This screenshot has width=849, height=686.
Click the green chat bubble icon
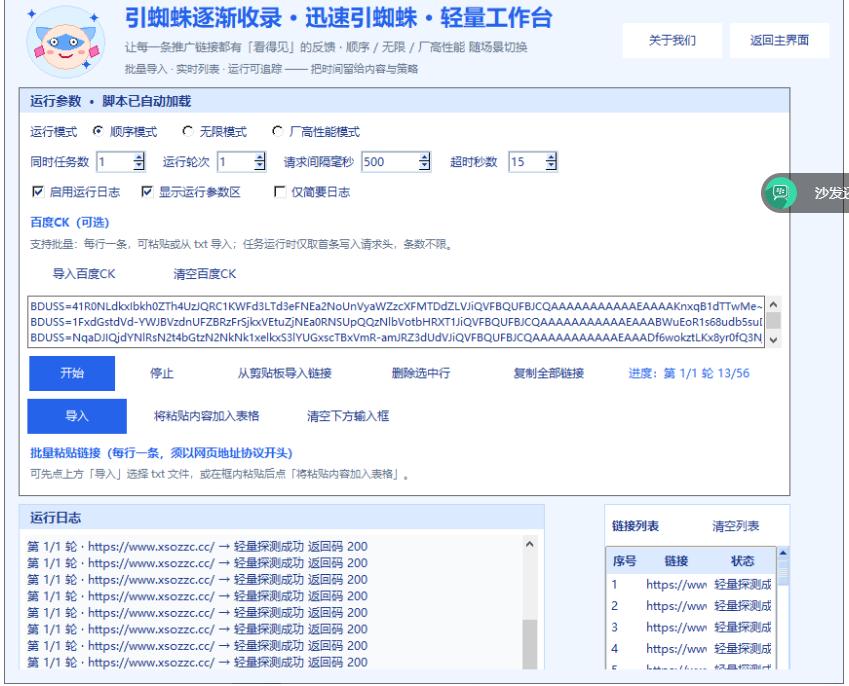pyautogui.click(x=780, y=193)
